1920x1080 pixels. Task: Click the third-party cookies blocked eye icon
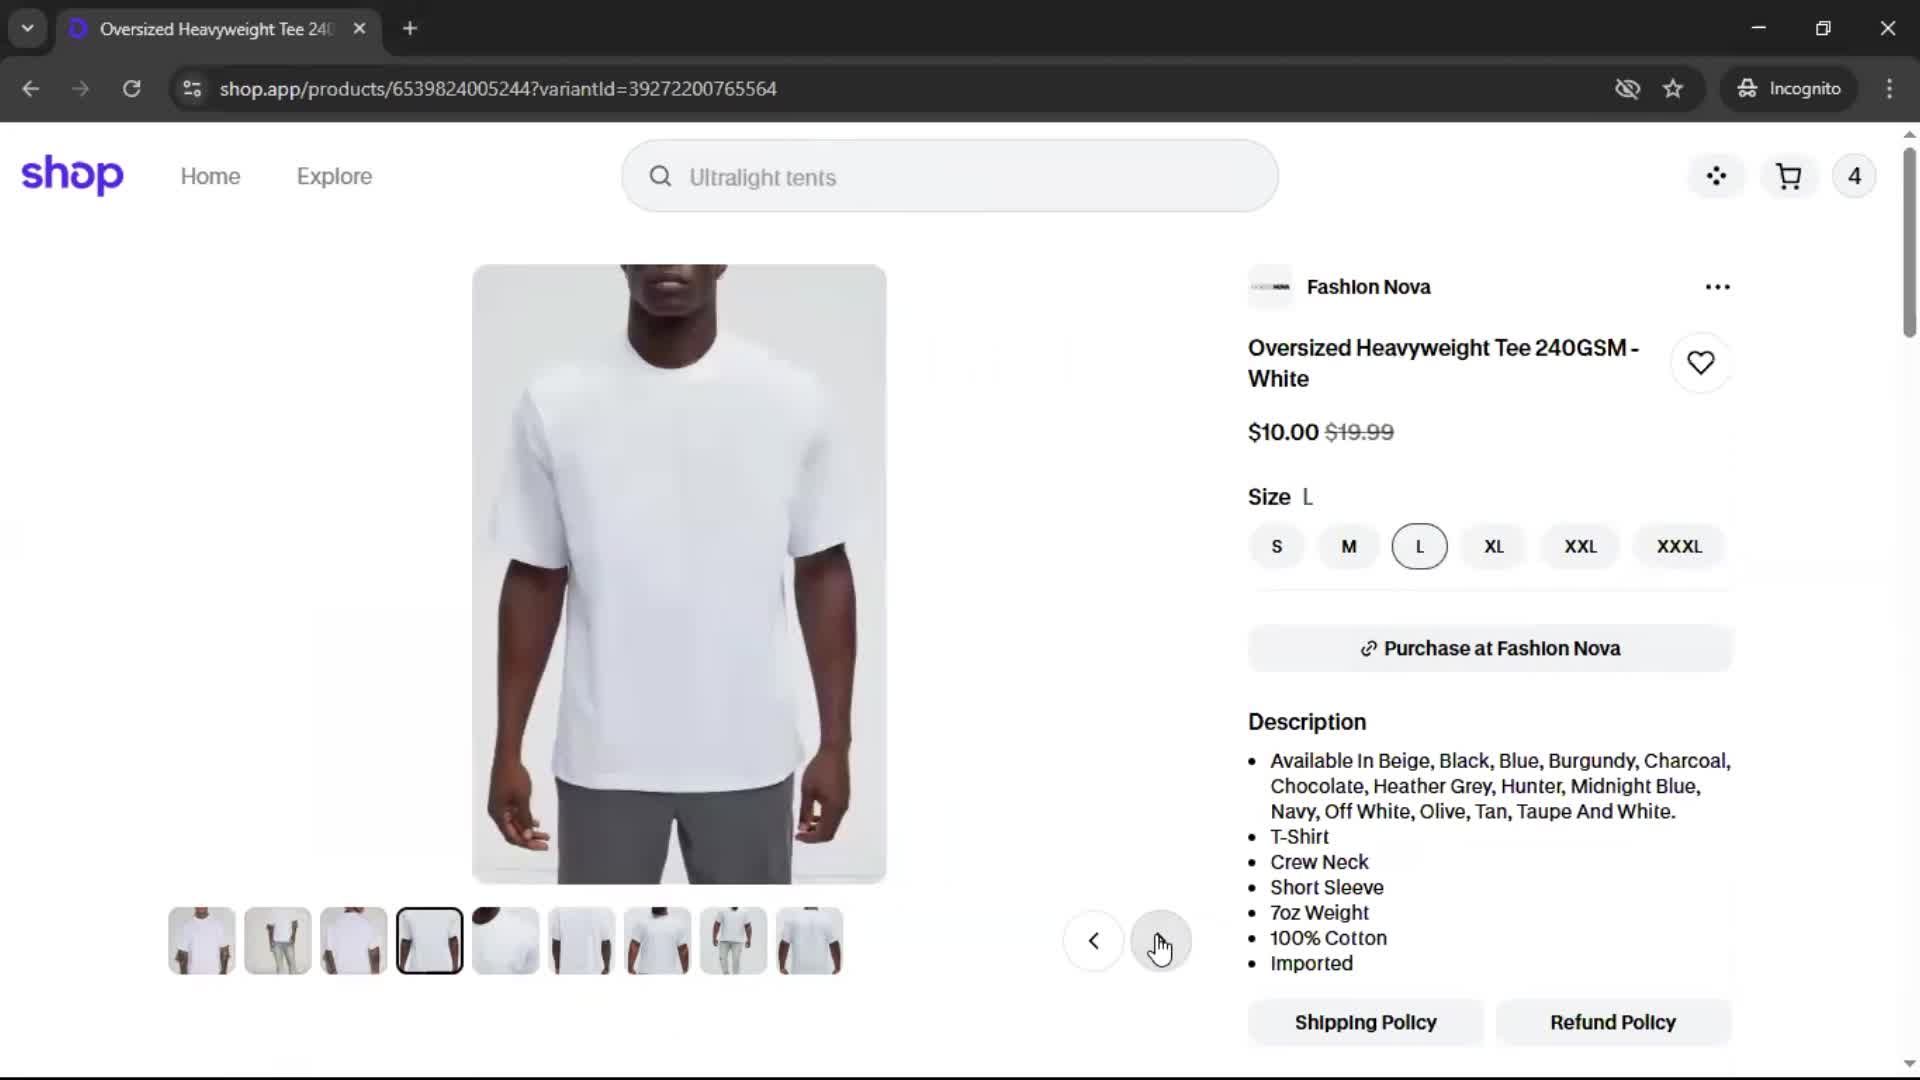(x=1627, y=89)
